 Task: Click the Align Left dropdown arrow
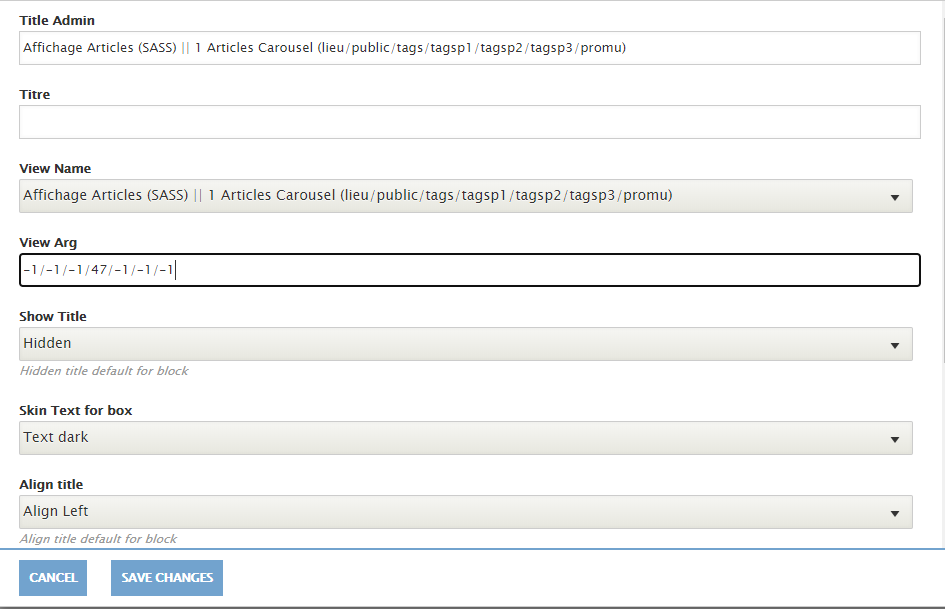895,513
